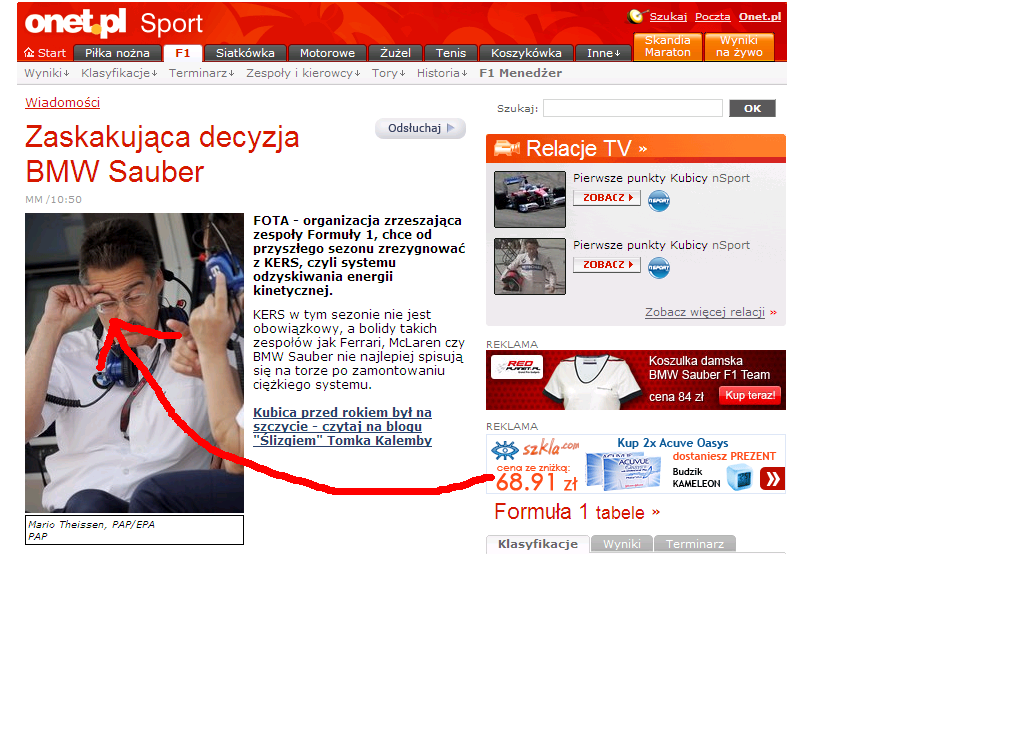
Task: Switch to Wyniki tab under Formuła 1 tabele
Action: click(x=622, y=544)
